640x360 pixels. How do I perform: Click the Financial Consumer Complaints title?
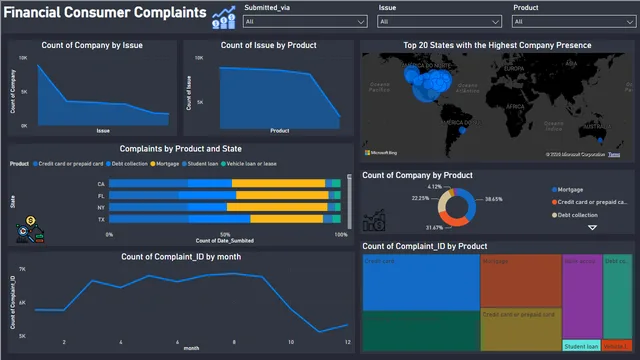[105, 12]
